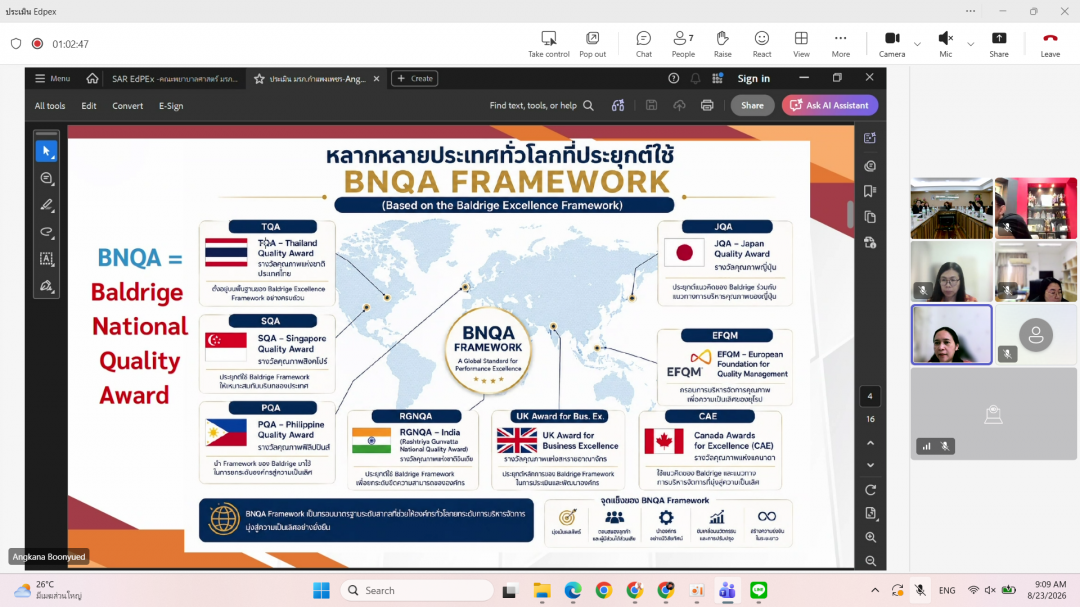The image size is (1080, 607).
Task: Close the active PDF tab
Action: (376, 79)
